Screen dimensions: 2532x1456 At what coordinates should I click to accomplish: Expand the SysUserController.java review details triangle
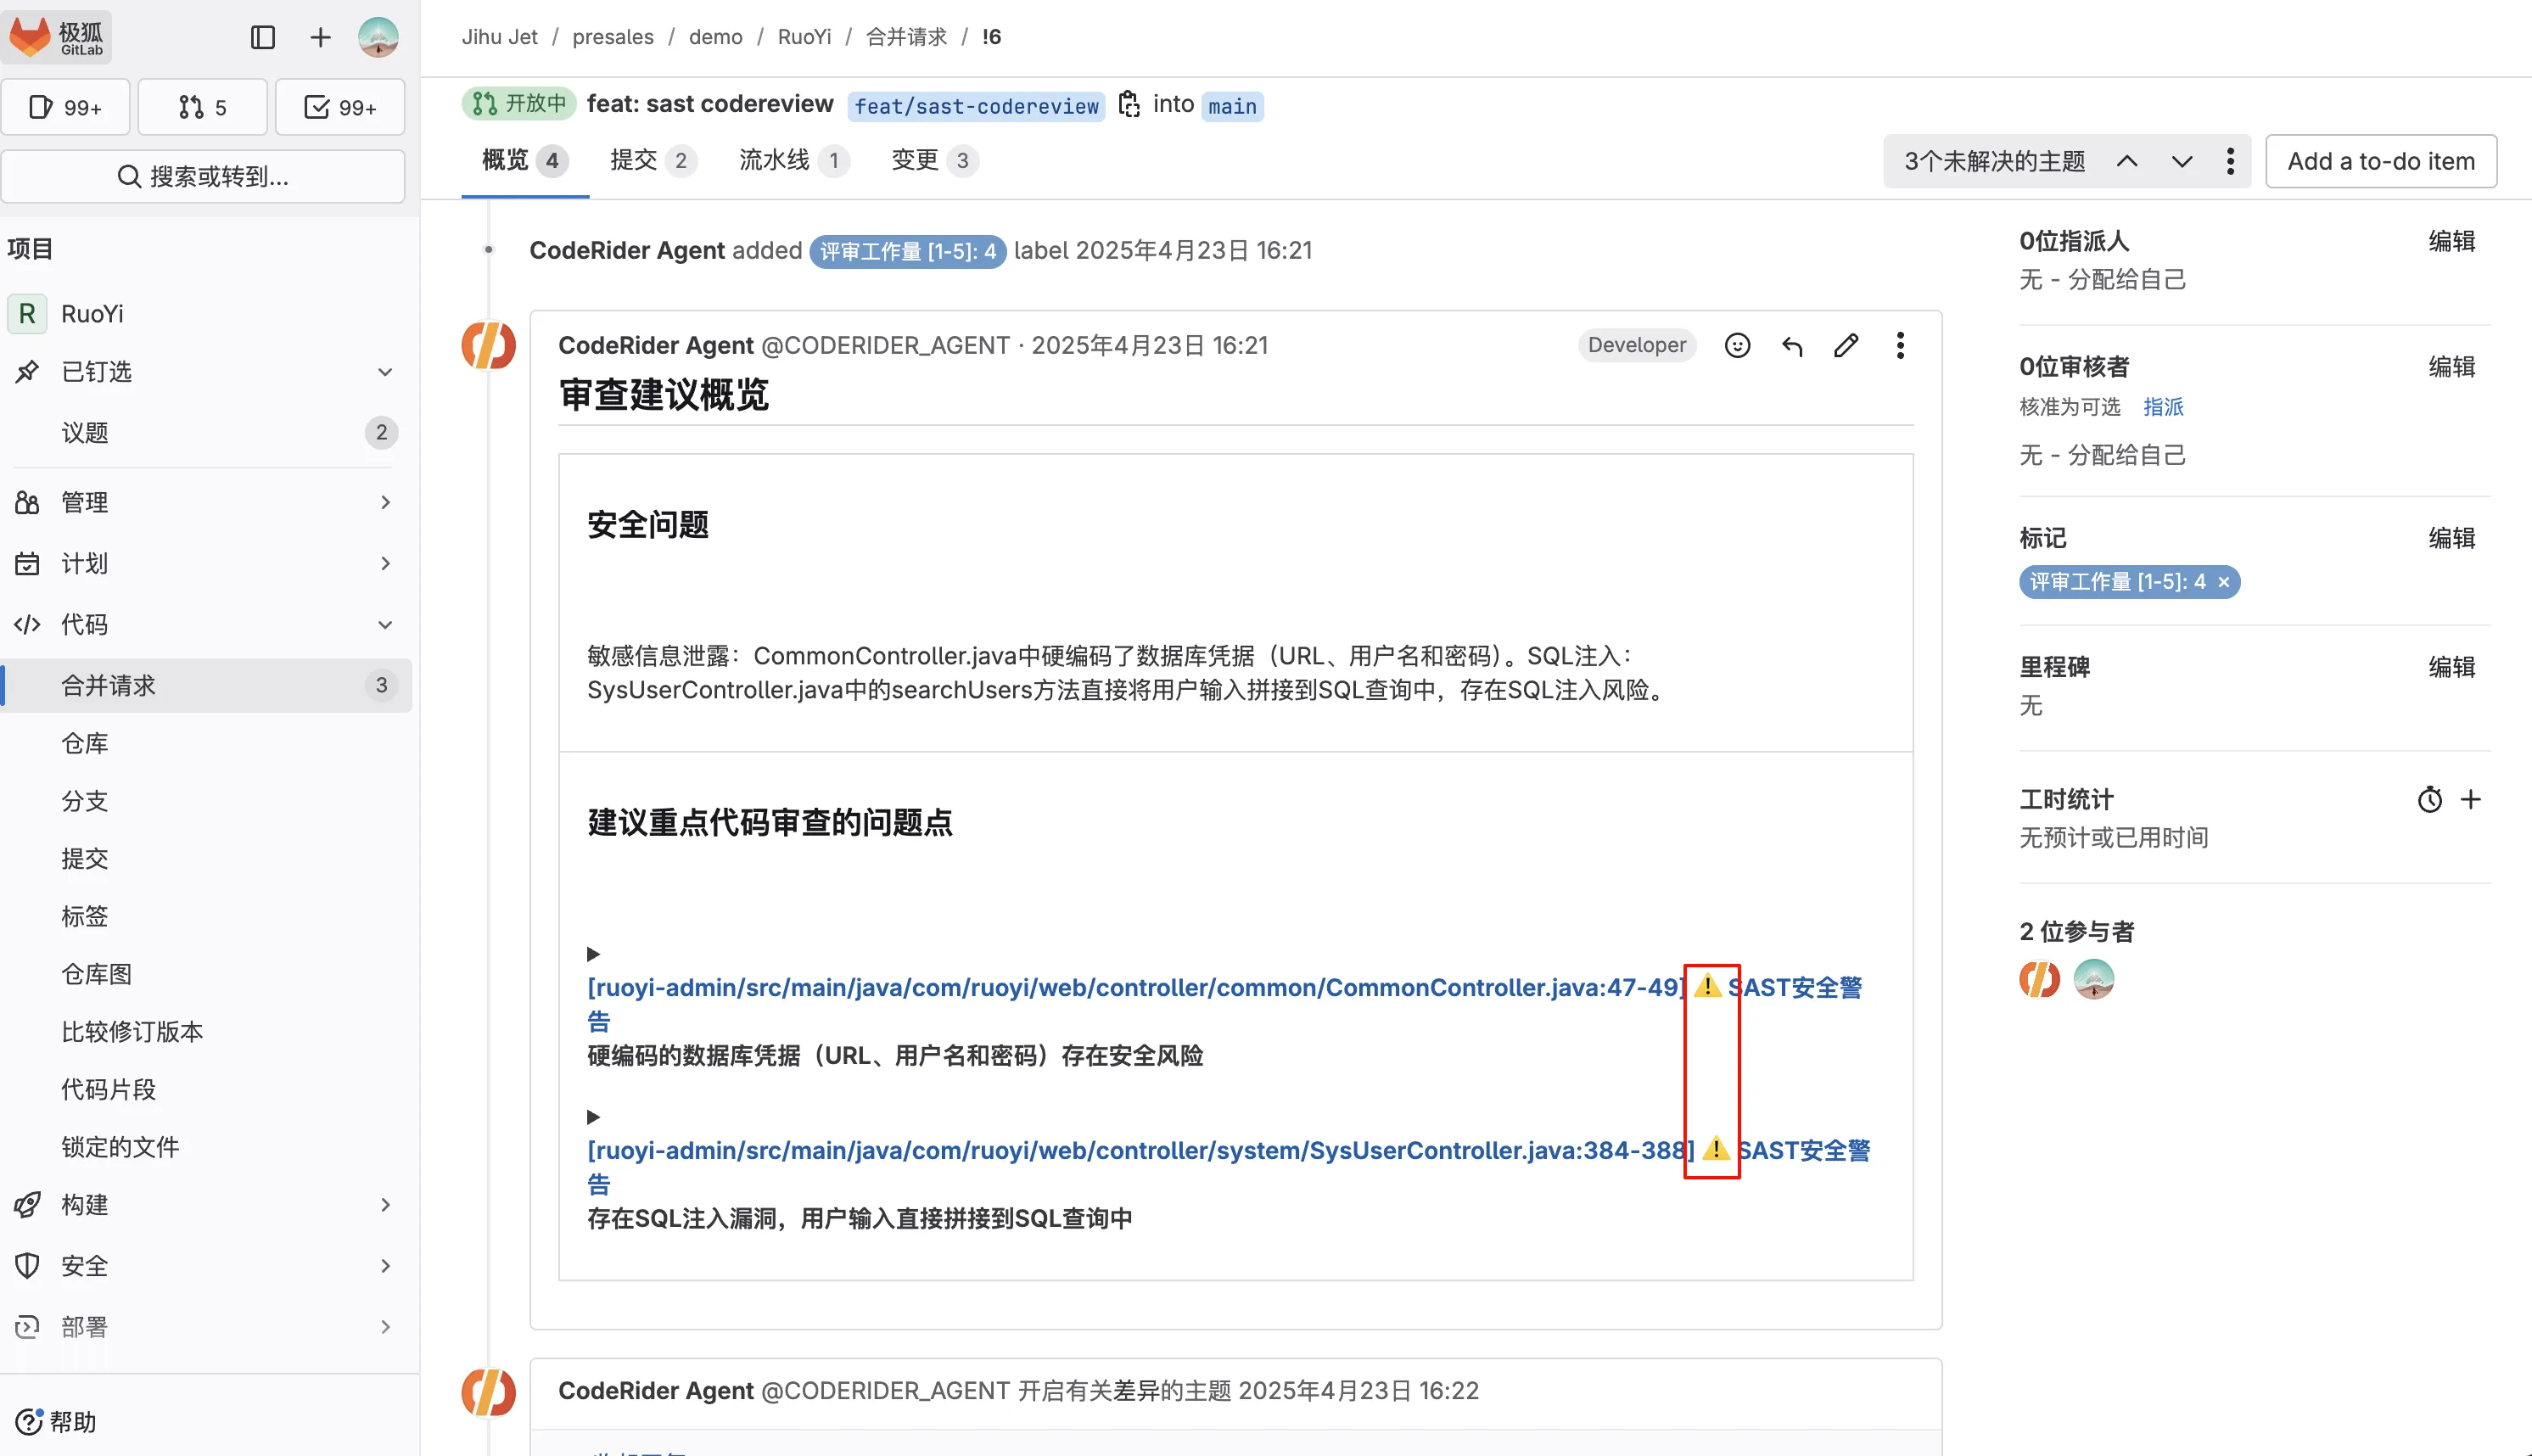(x=593, y=1116)
